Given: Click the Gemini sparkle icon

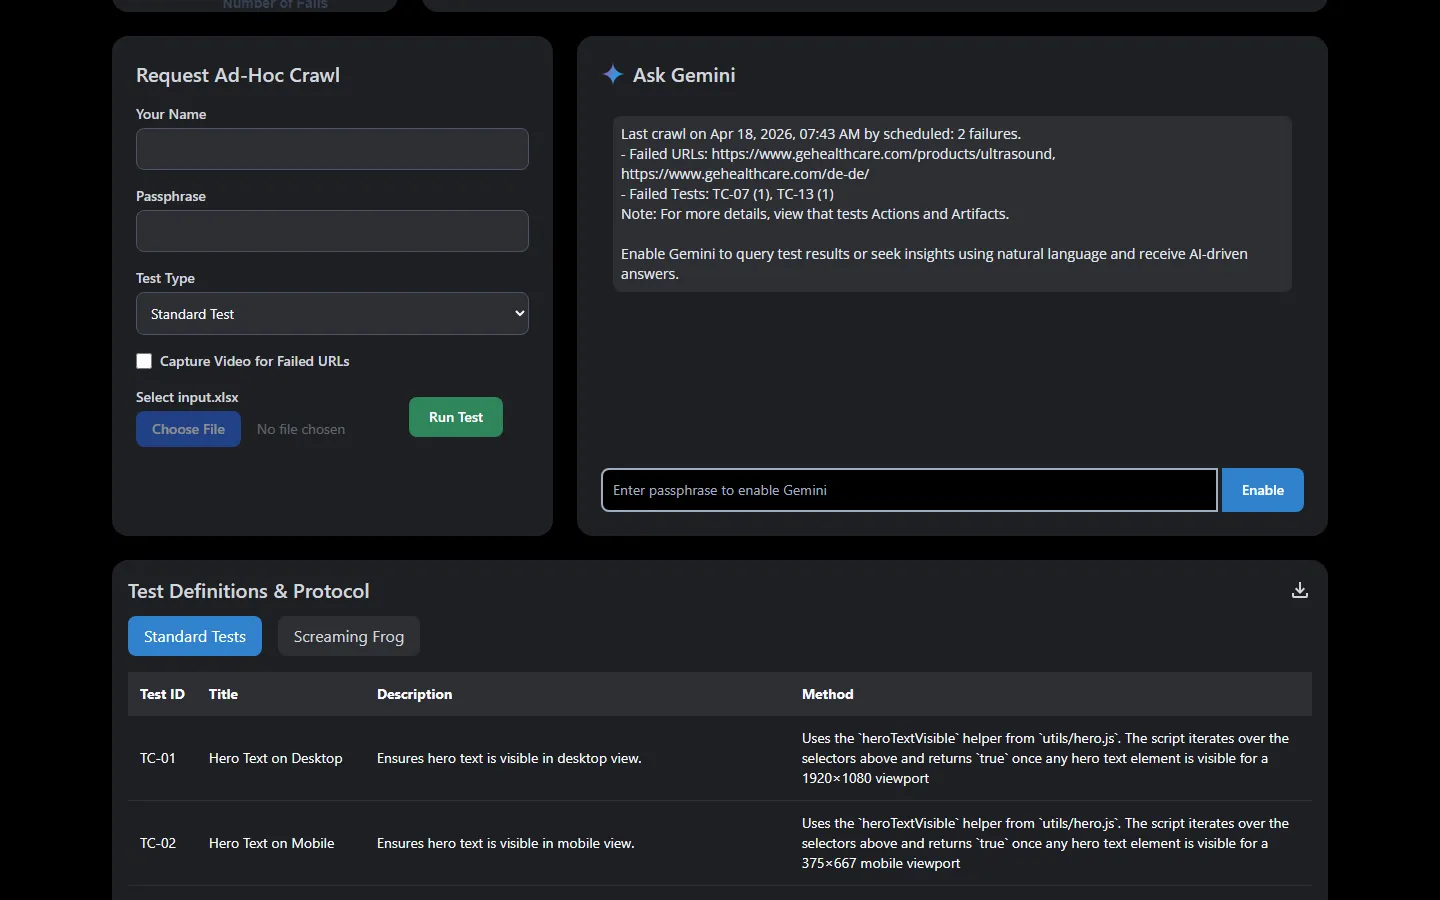Looking at the screenshot, I should point(612,74).
